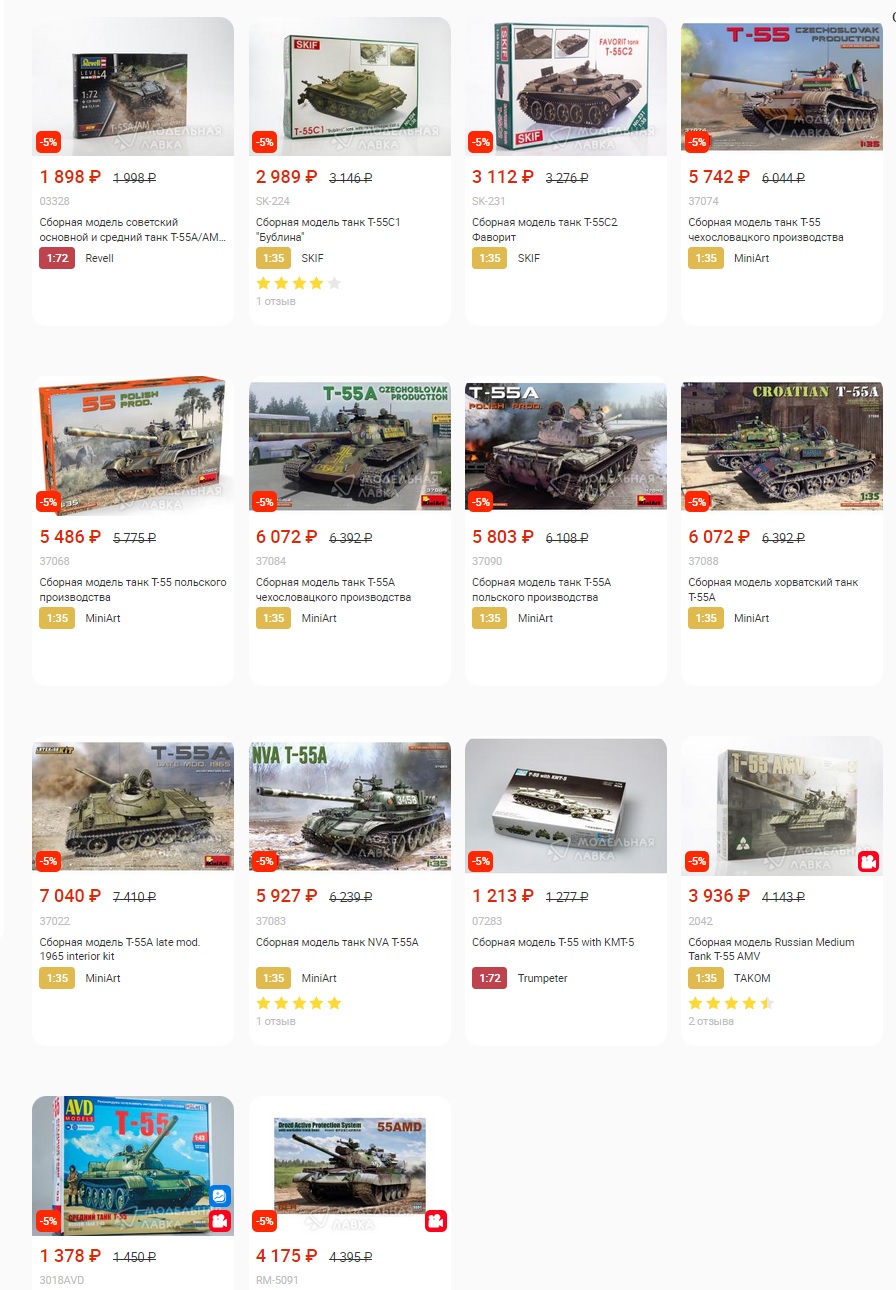Click star rating under SKIF T-55C1 Bublina
This screenshot has height=1290, width=896.
tap(298, 283)
